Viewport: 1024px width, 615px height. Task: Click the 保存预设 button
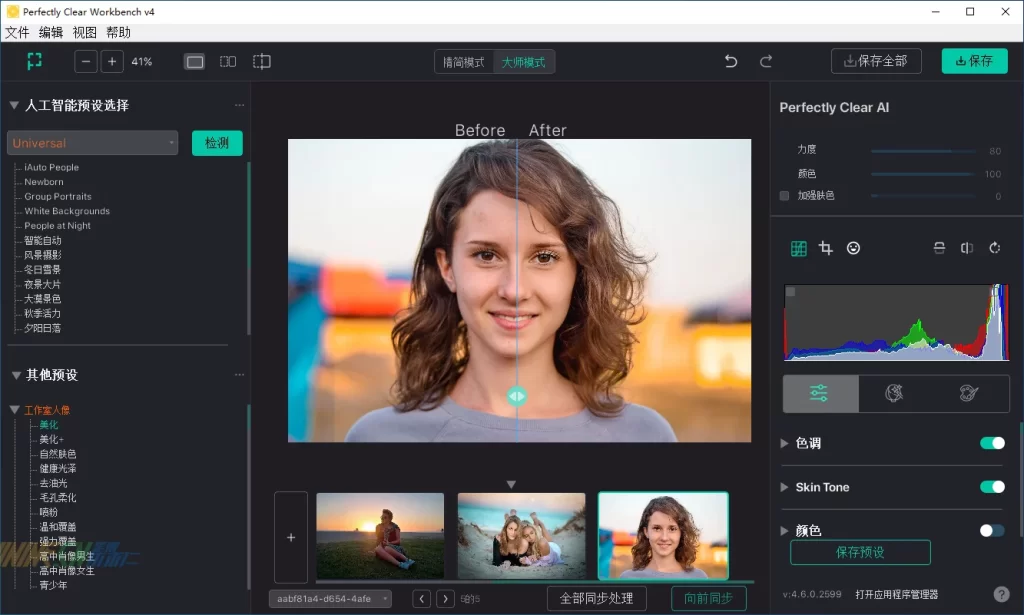(x=860, y=552)
